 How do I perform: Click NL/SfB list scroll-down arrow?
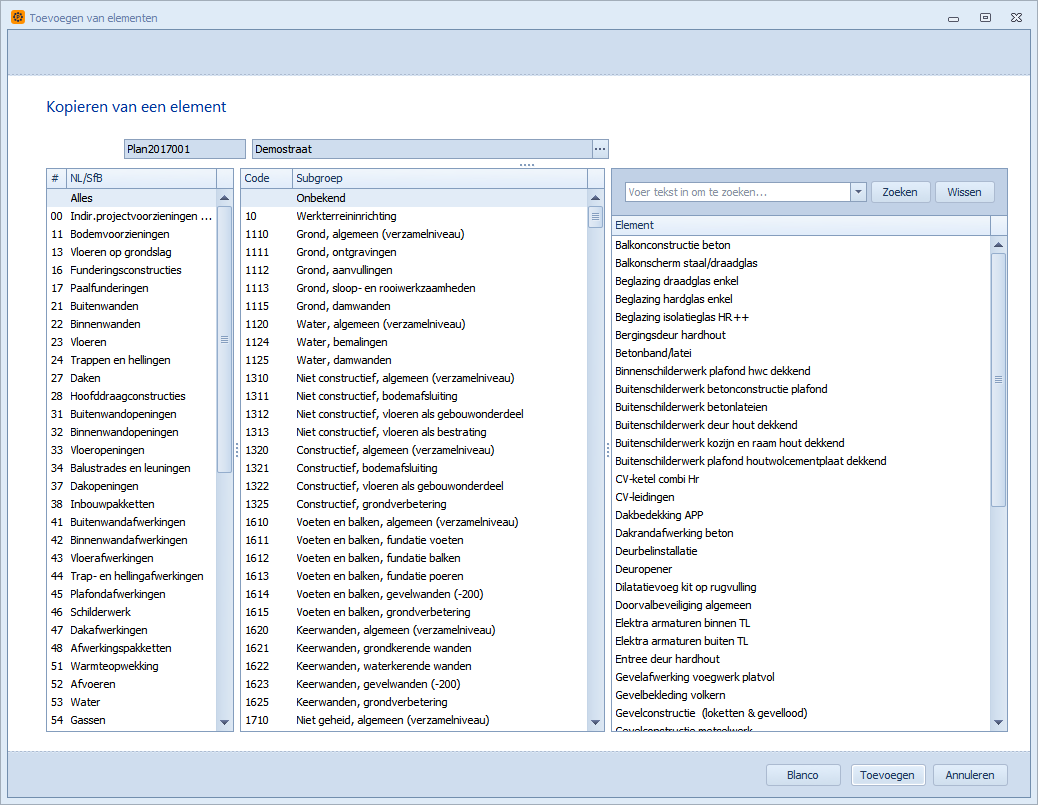coord(224,722)
